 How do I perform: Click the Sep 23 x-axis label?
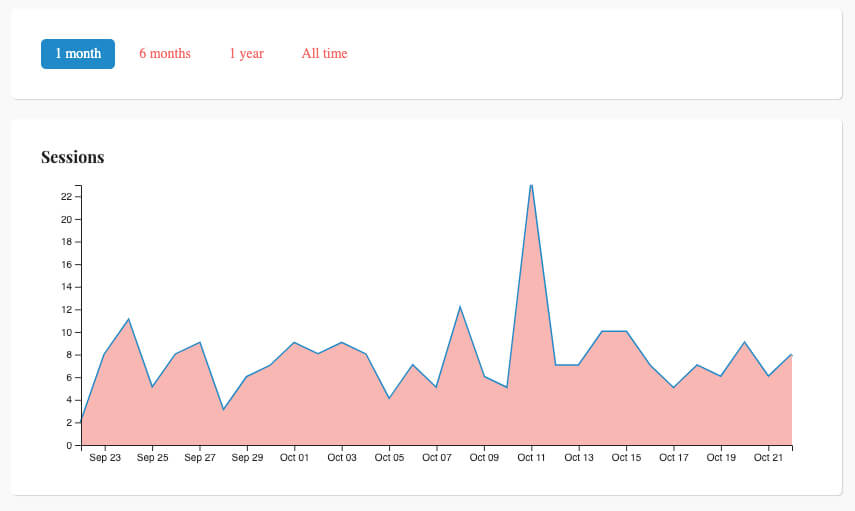click(105, 458)
